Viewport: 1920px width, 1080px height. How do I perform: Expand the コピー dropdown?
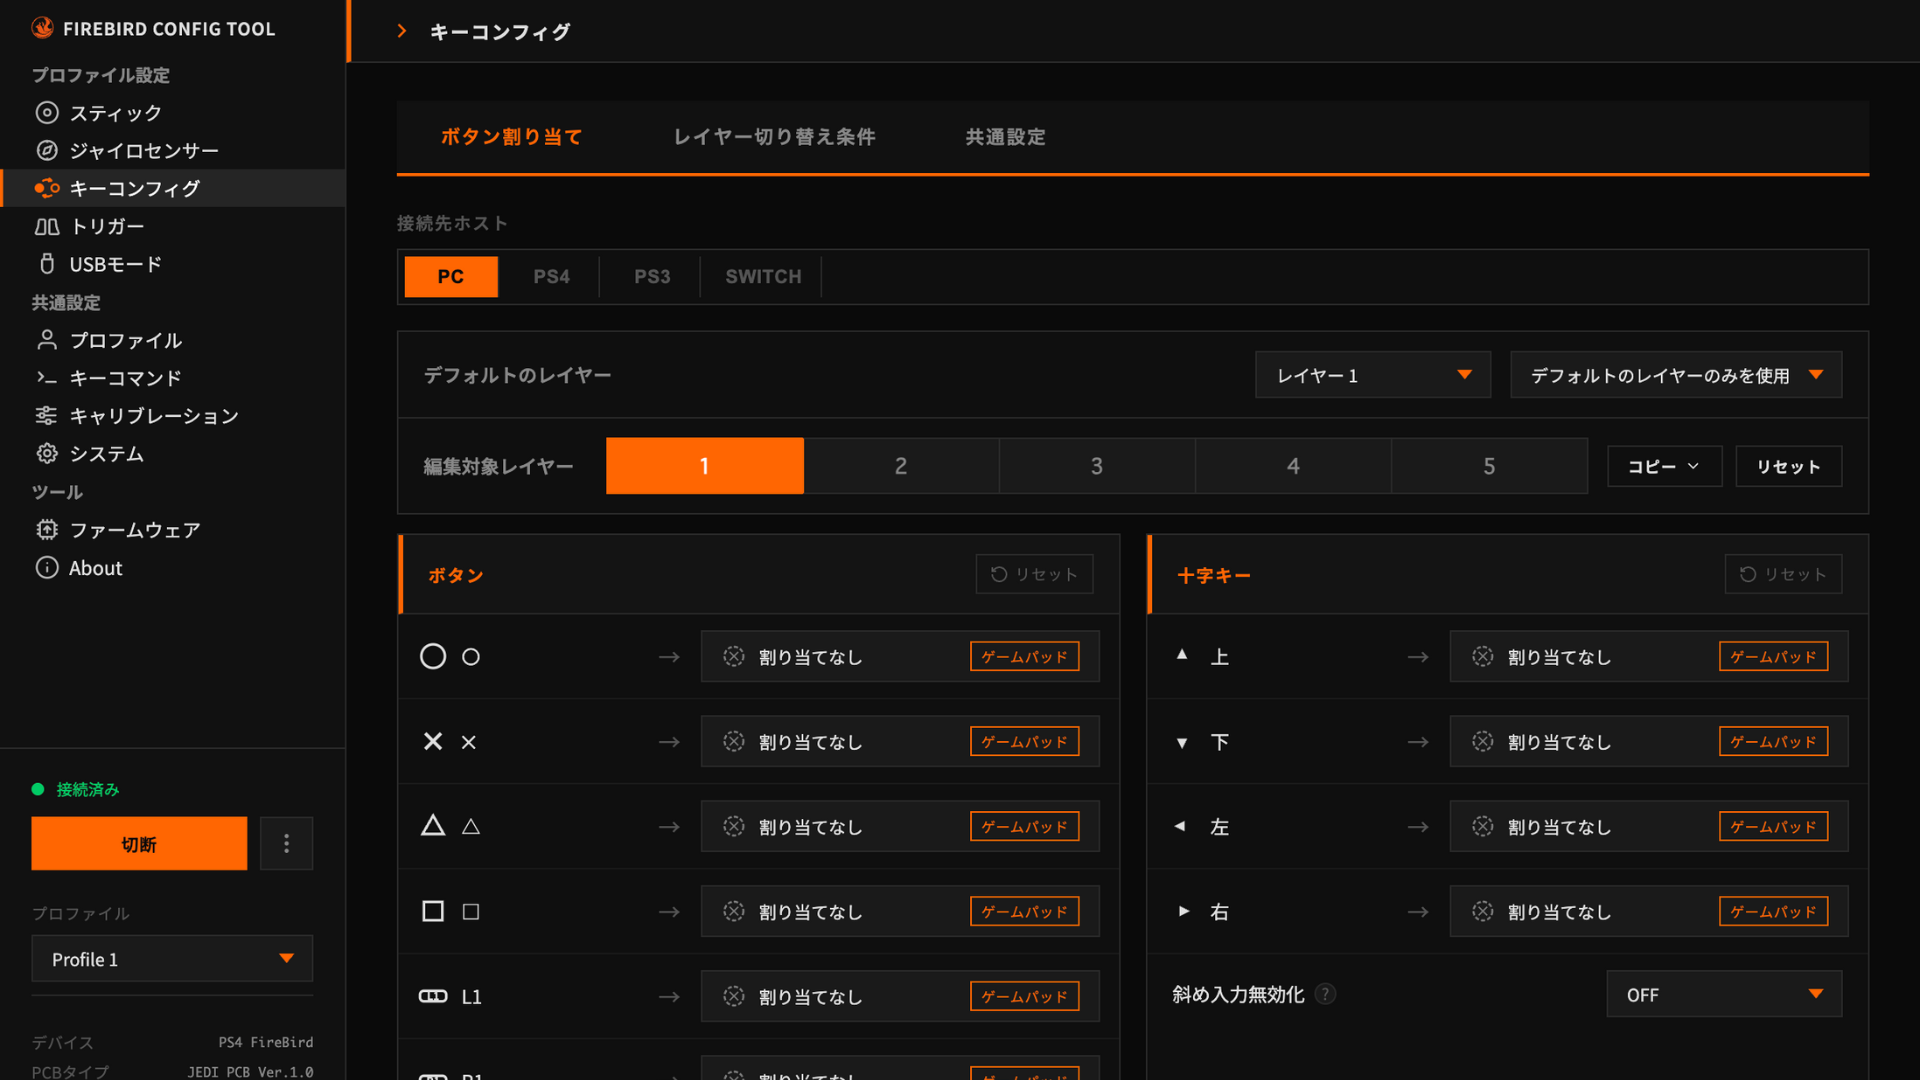pos(1664,466)
